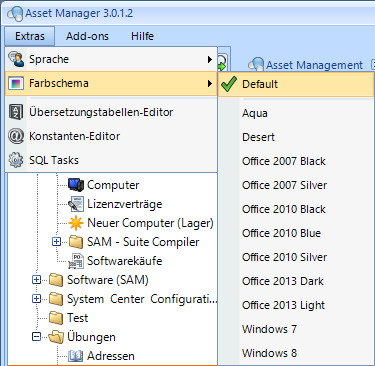Click the Farbschema color palette icon

click(x=16, y=83)
